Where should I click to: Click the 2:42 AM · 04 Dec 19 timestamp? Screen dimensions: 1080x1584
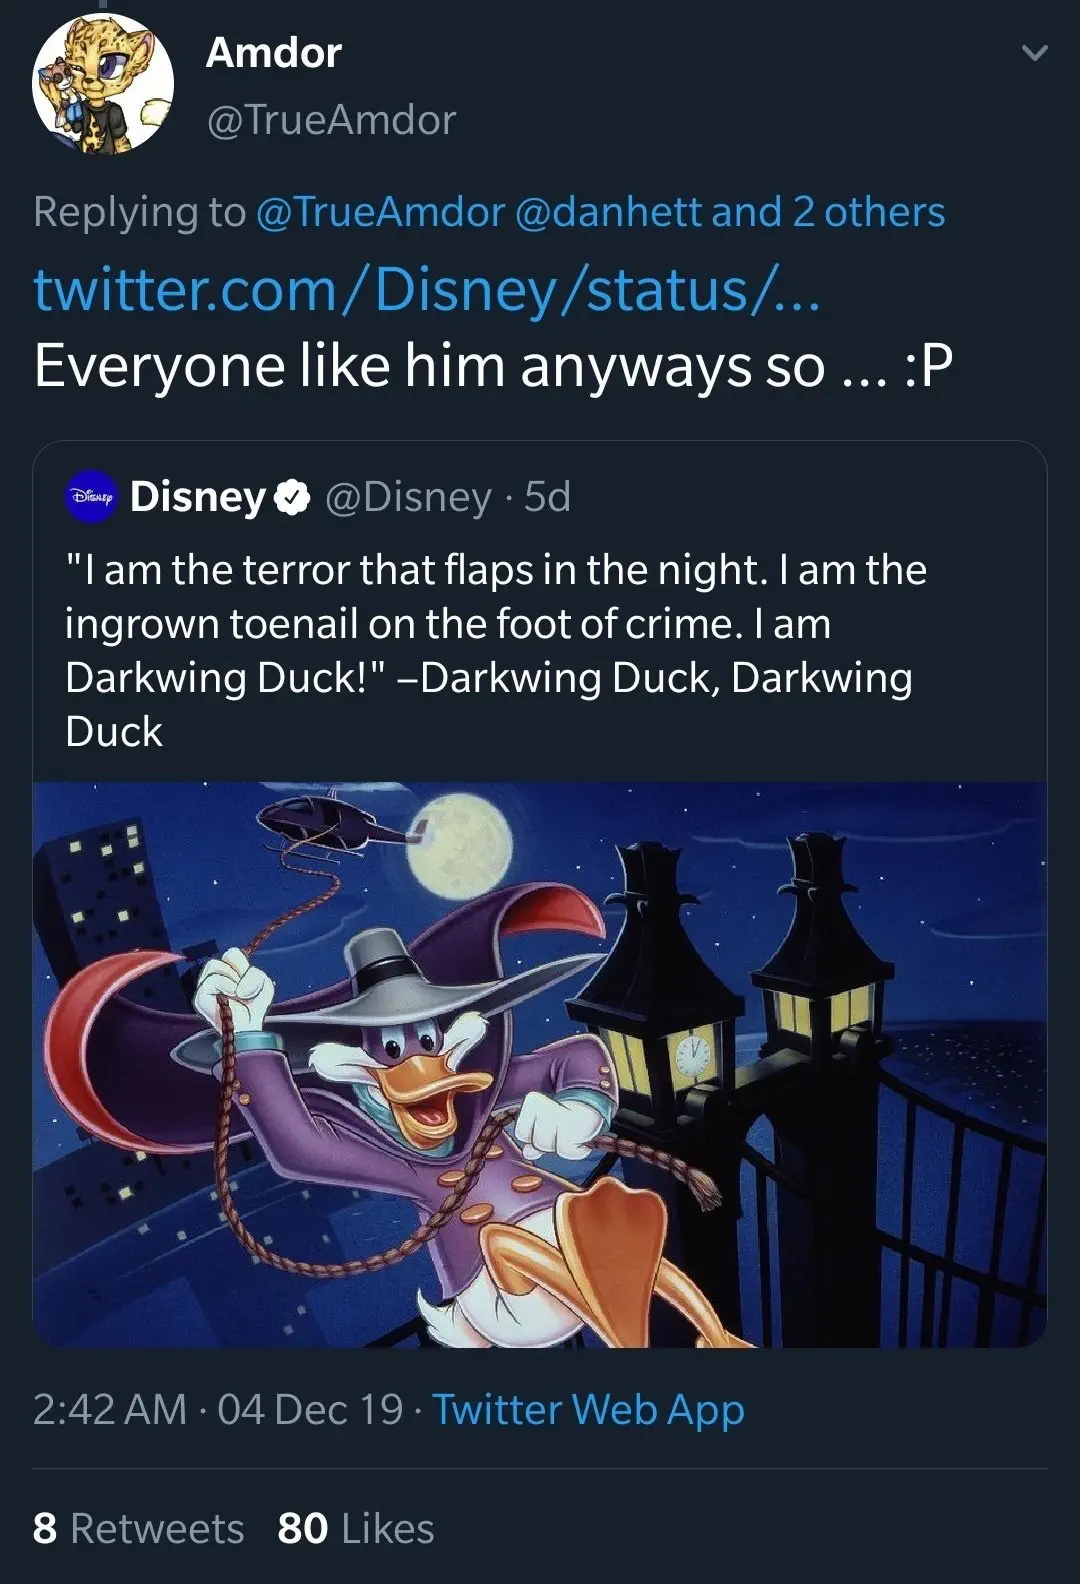pyautogui.click(x=217, y=1409)
